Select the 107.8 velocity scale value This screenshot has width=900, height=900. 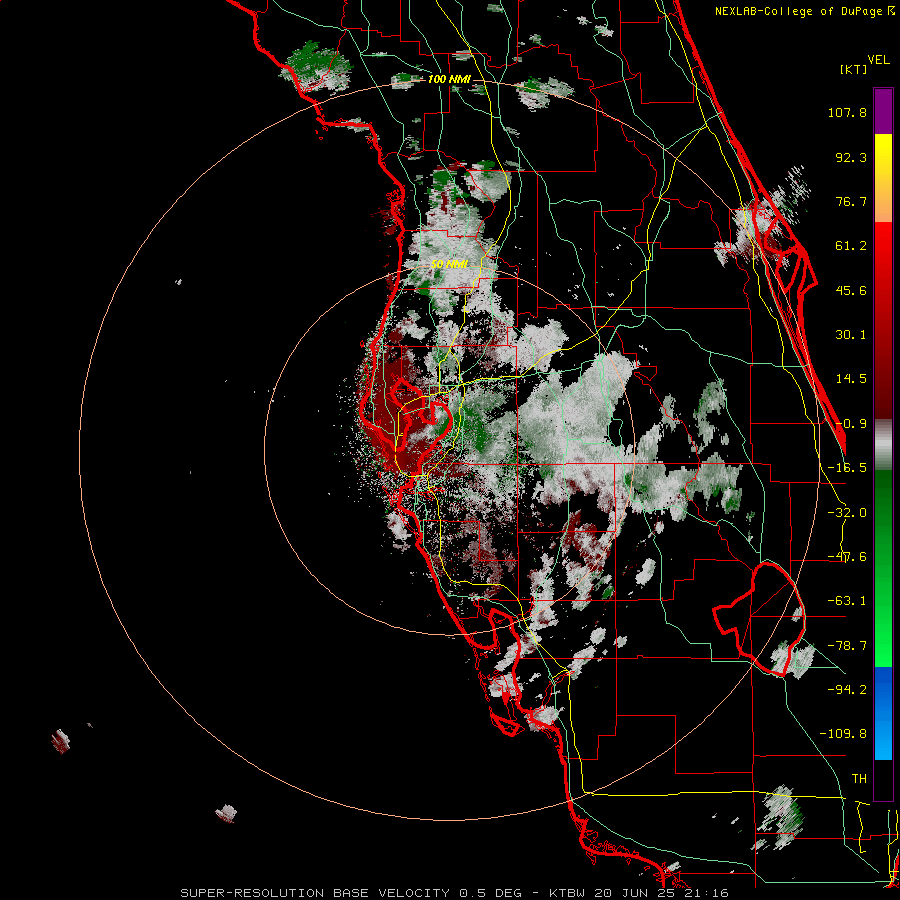pos(847,112)
